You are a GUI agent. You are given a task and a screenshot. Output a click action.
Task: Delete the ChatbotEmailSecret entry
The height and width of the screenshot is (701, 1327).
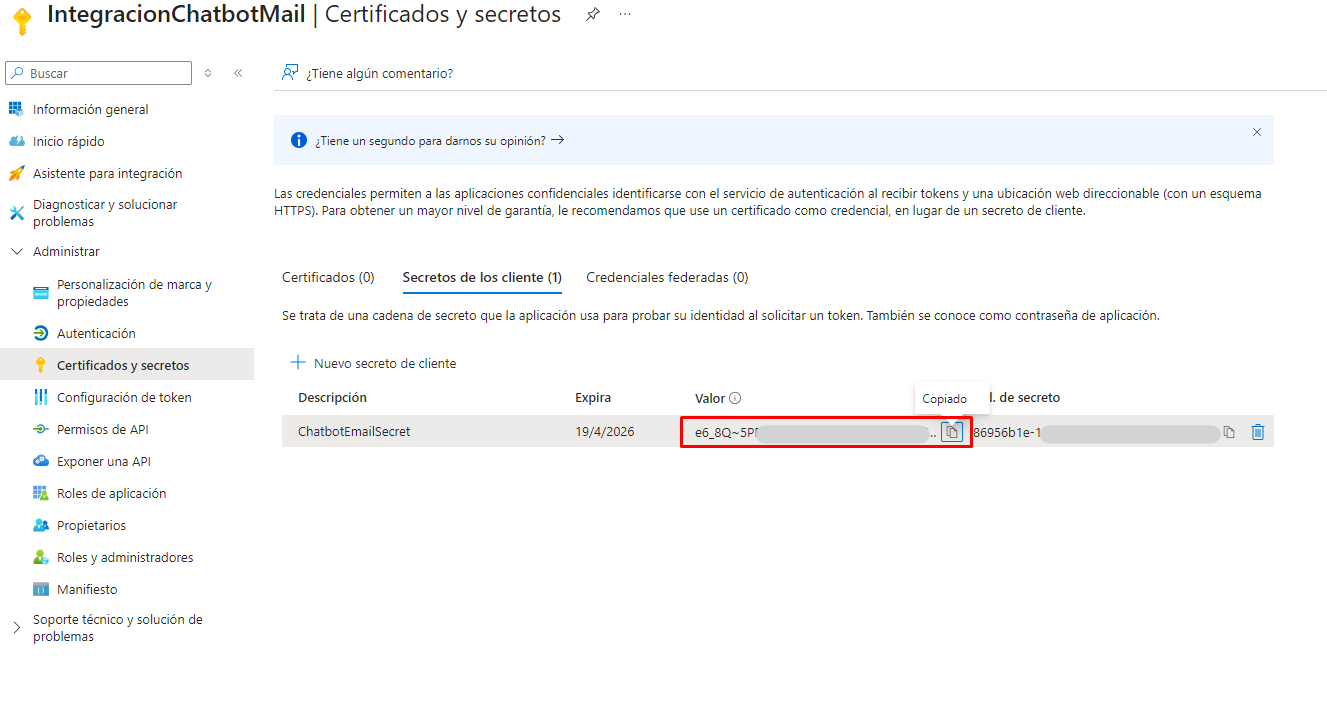1258,432
